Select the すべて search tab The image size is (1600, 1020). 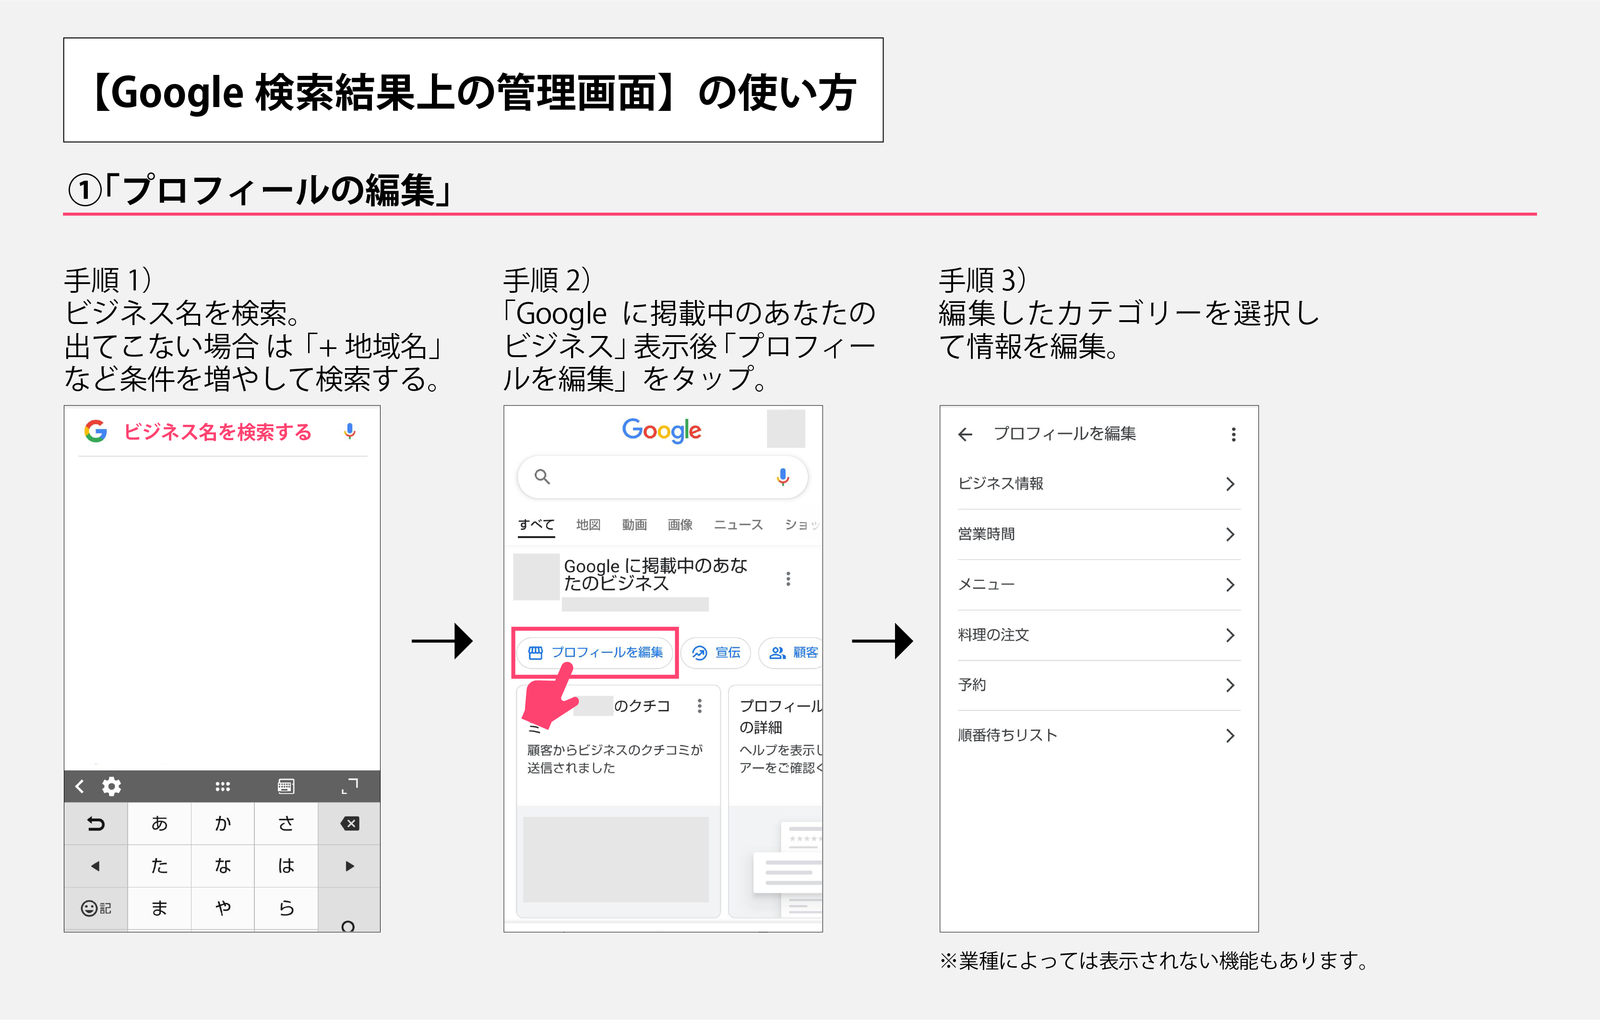point(536,525)
